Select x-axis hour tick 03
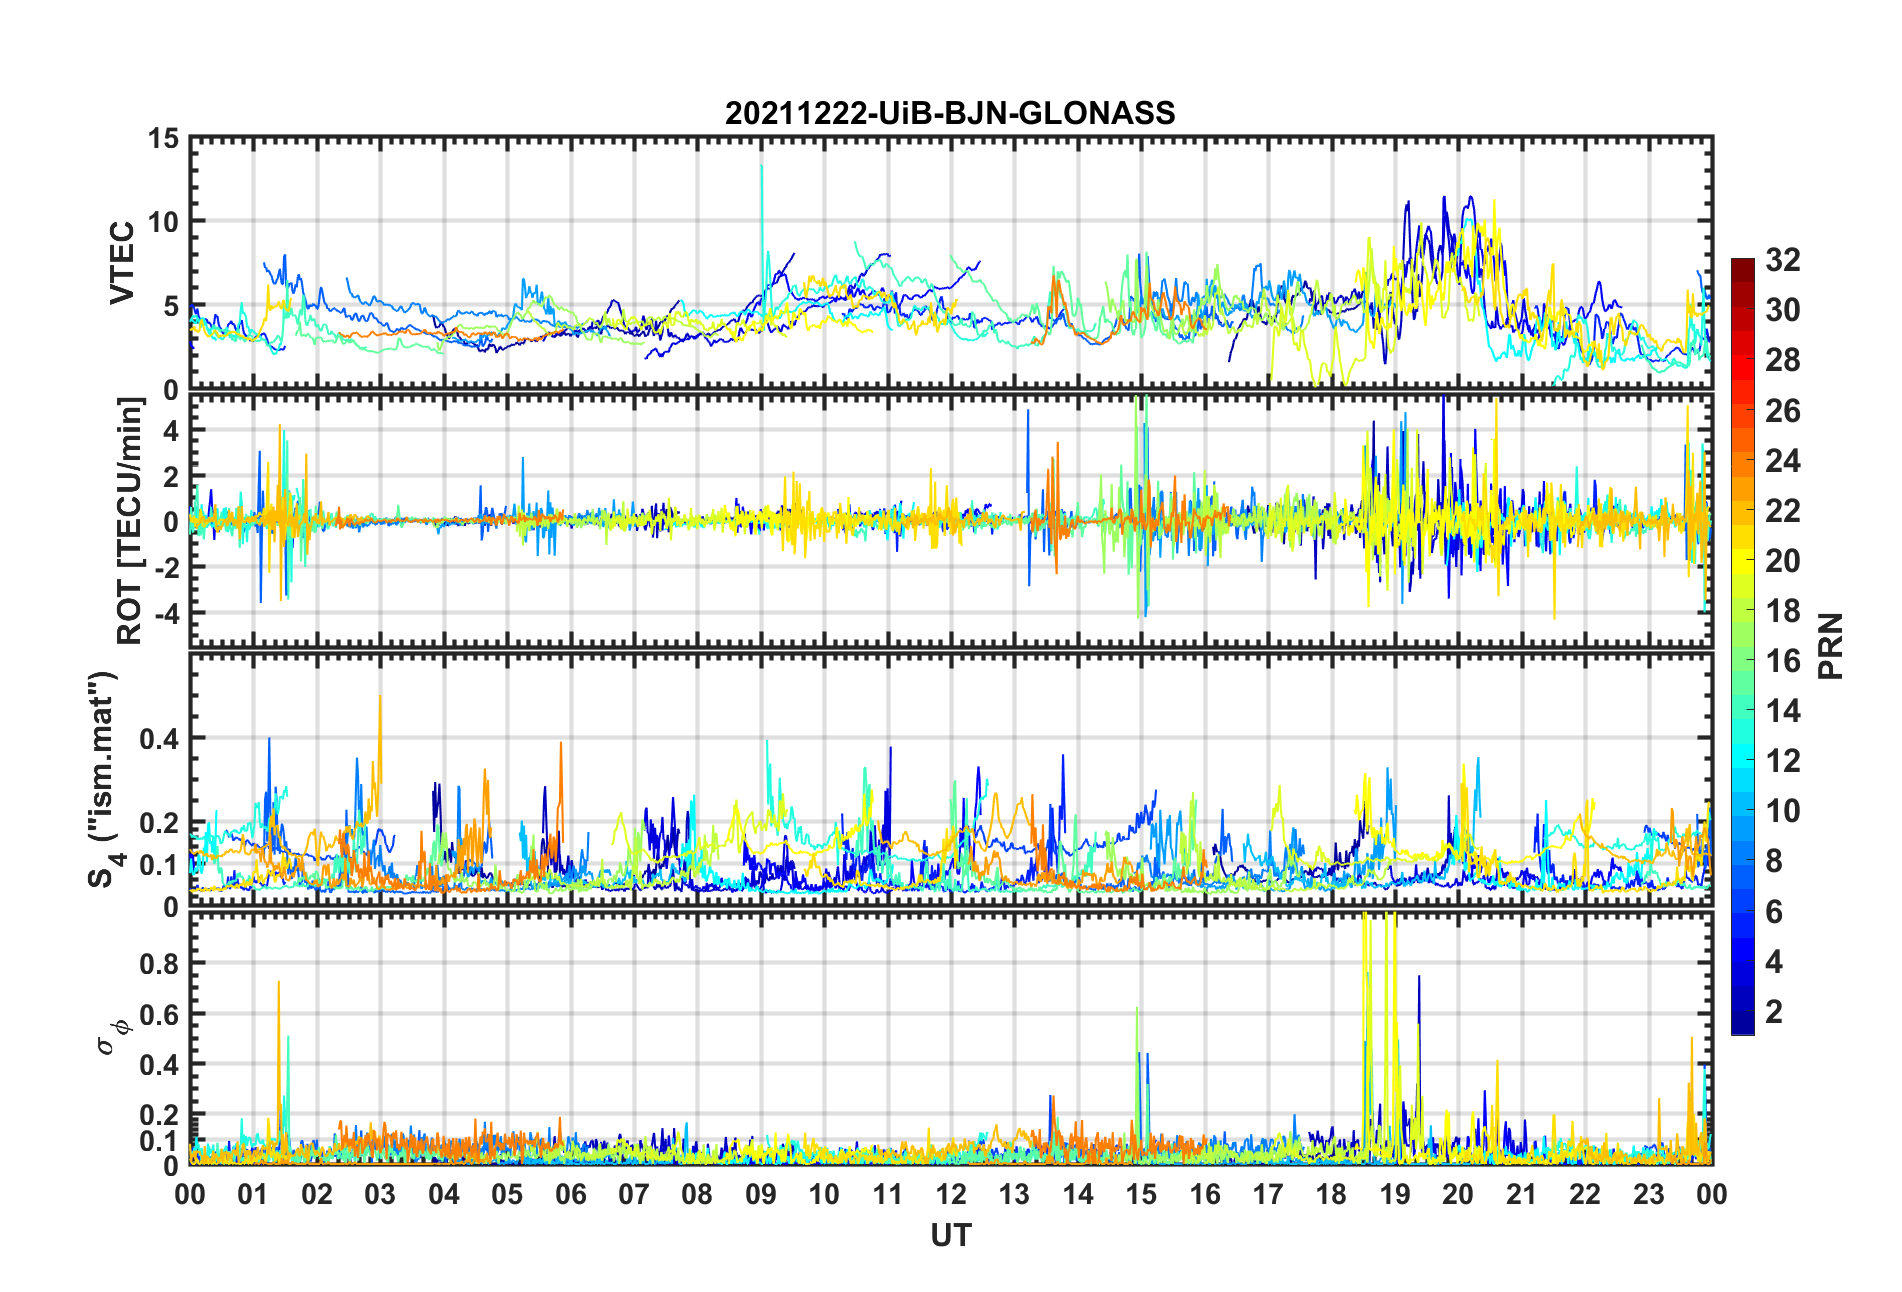 click(380, 1194)
